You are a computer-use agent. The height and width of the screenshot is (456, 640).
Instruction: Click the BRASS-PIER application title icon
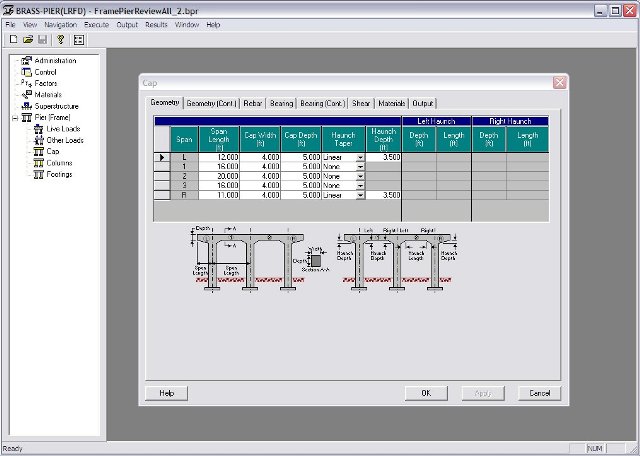tap(8, 10)
